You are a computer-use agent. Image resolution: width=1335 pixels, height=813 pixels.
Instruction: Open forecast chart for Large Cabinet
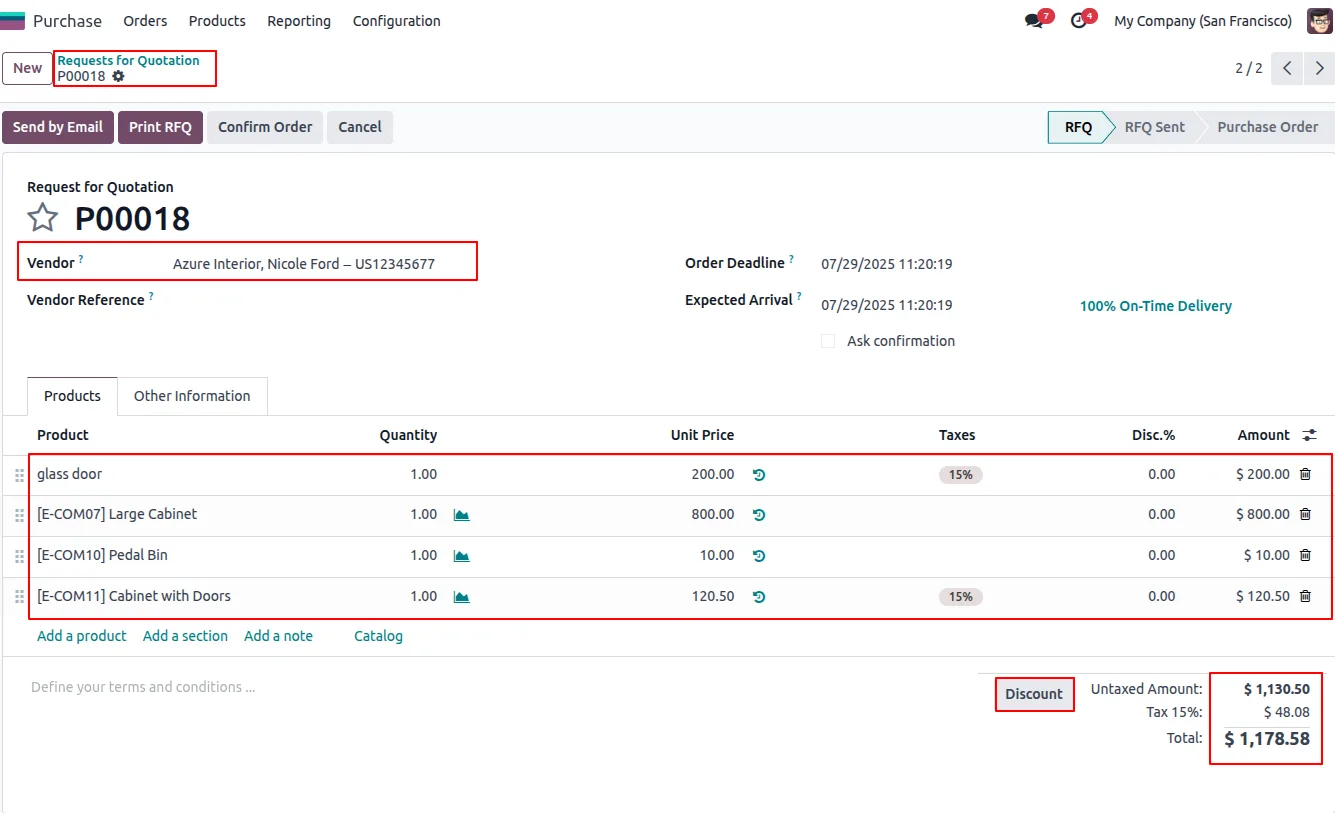(x=461, y=515)
